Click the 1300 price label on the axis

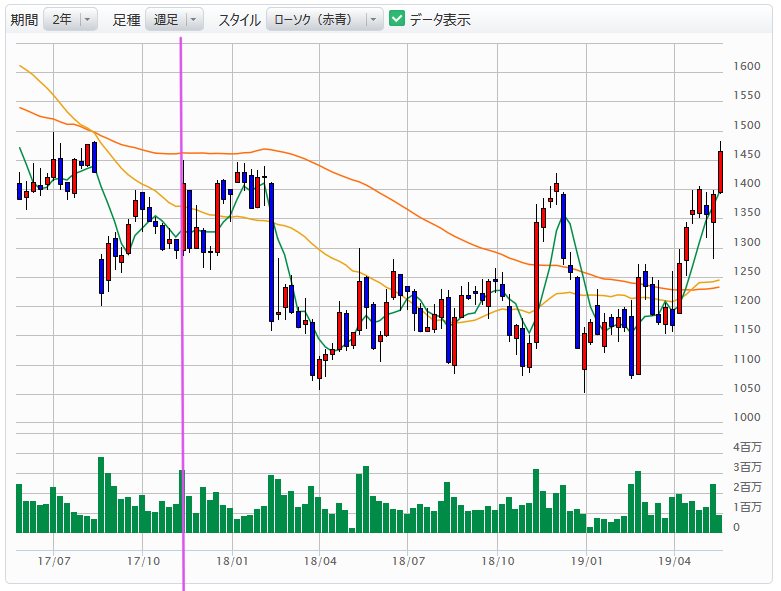tap(746, 242)
